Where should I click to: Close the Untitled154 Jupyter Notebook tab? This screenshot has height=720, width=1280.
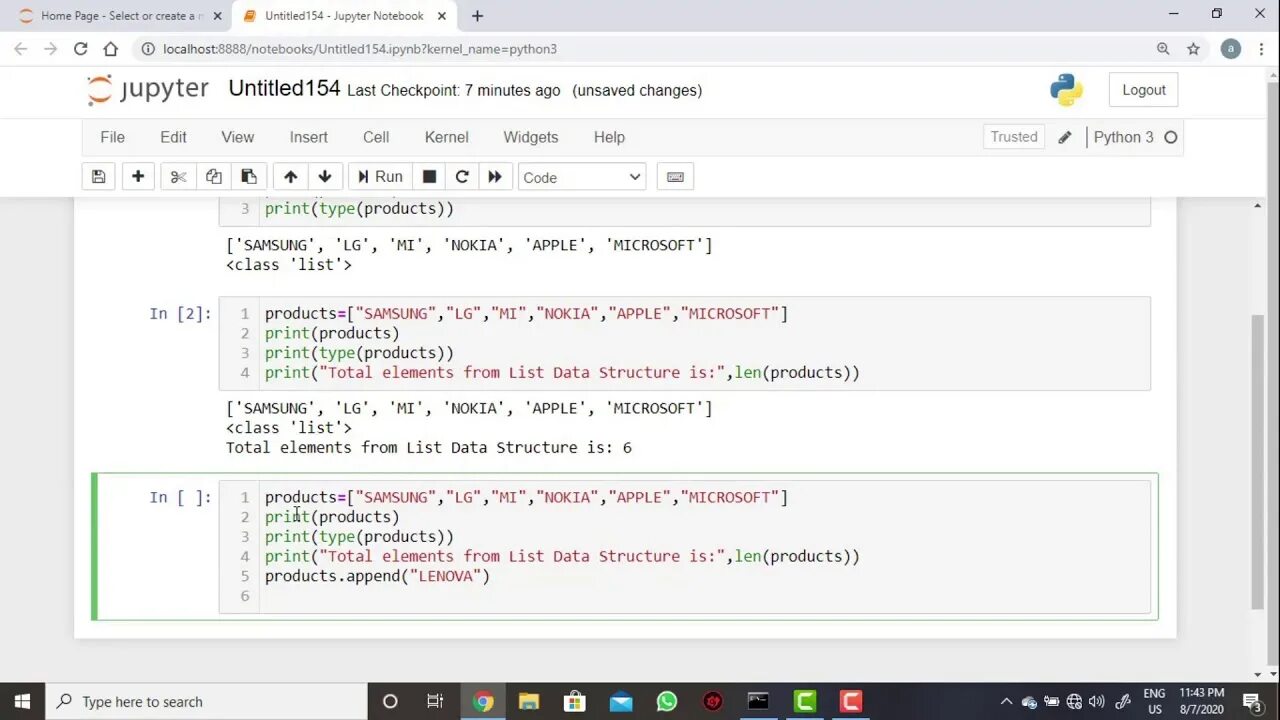point(442,16)
